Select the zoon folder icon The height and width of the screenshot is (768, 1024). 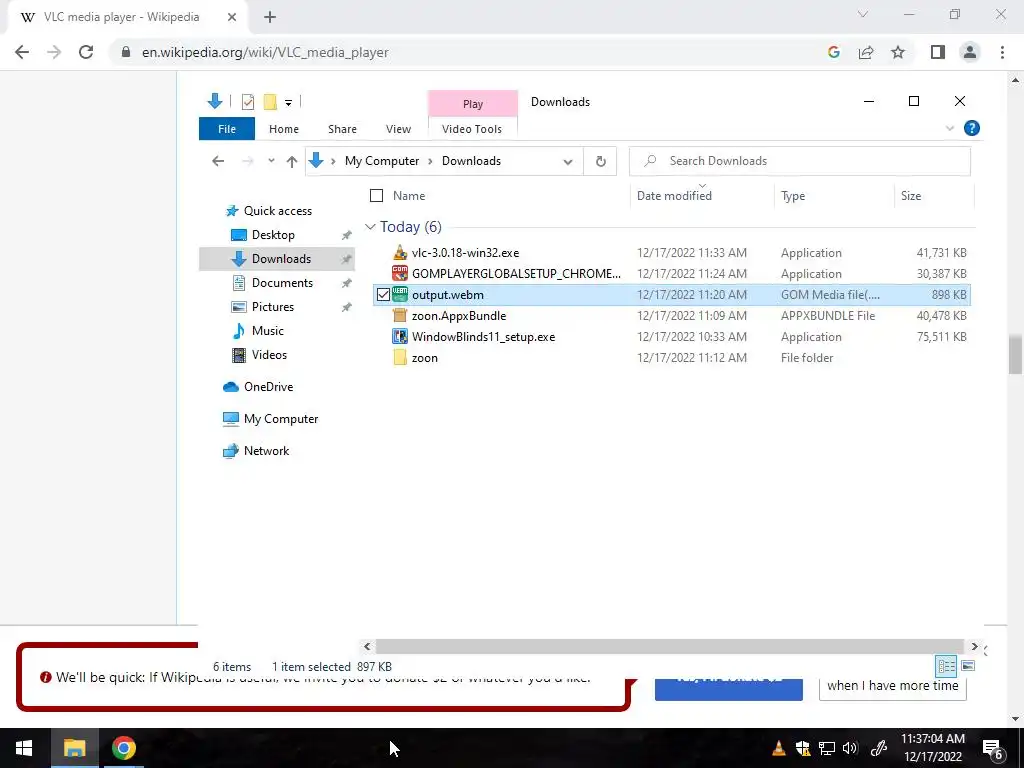pyautogui.click(x=400, y=357)
